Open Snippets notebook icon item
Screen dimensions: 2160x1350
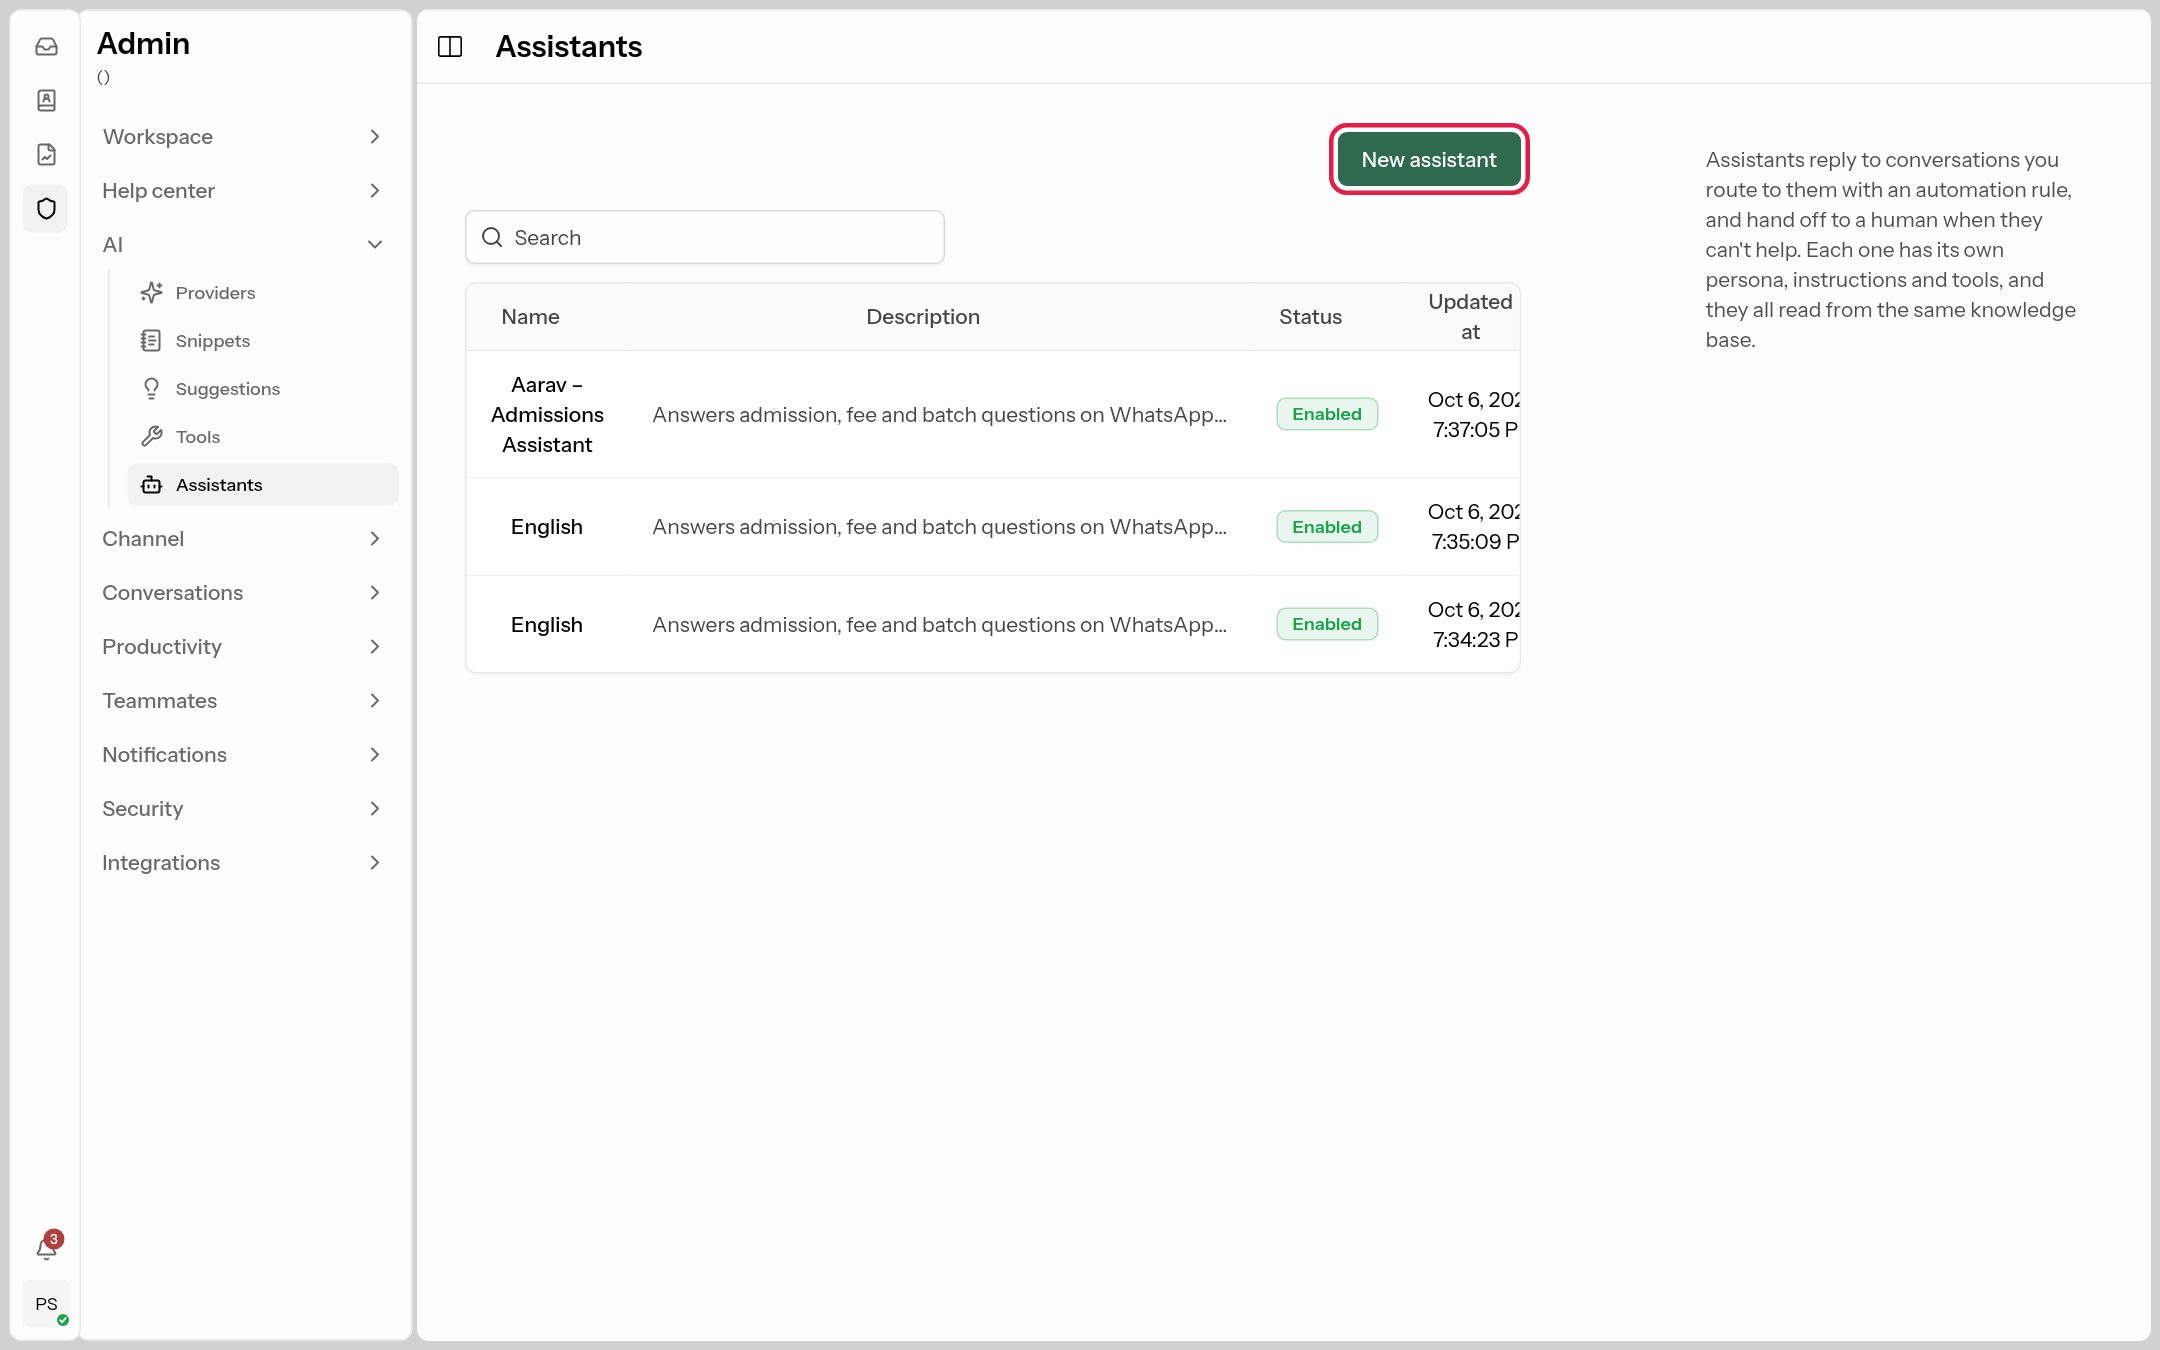(263, 340)
